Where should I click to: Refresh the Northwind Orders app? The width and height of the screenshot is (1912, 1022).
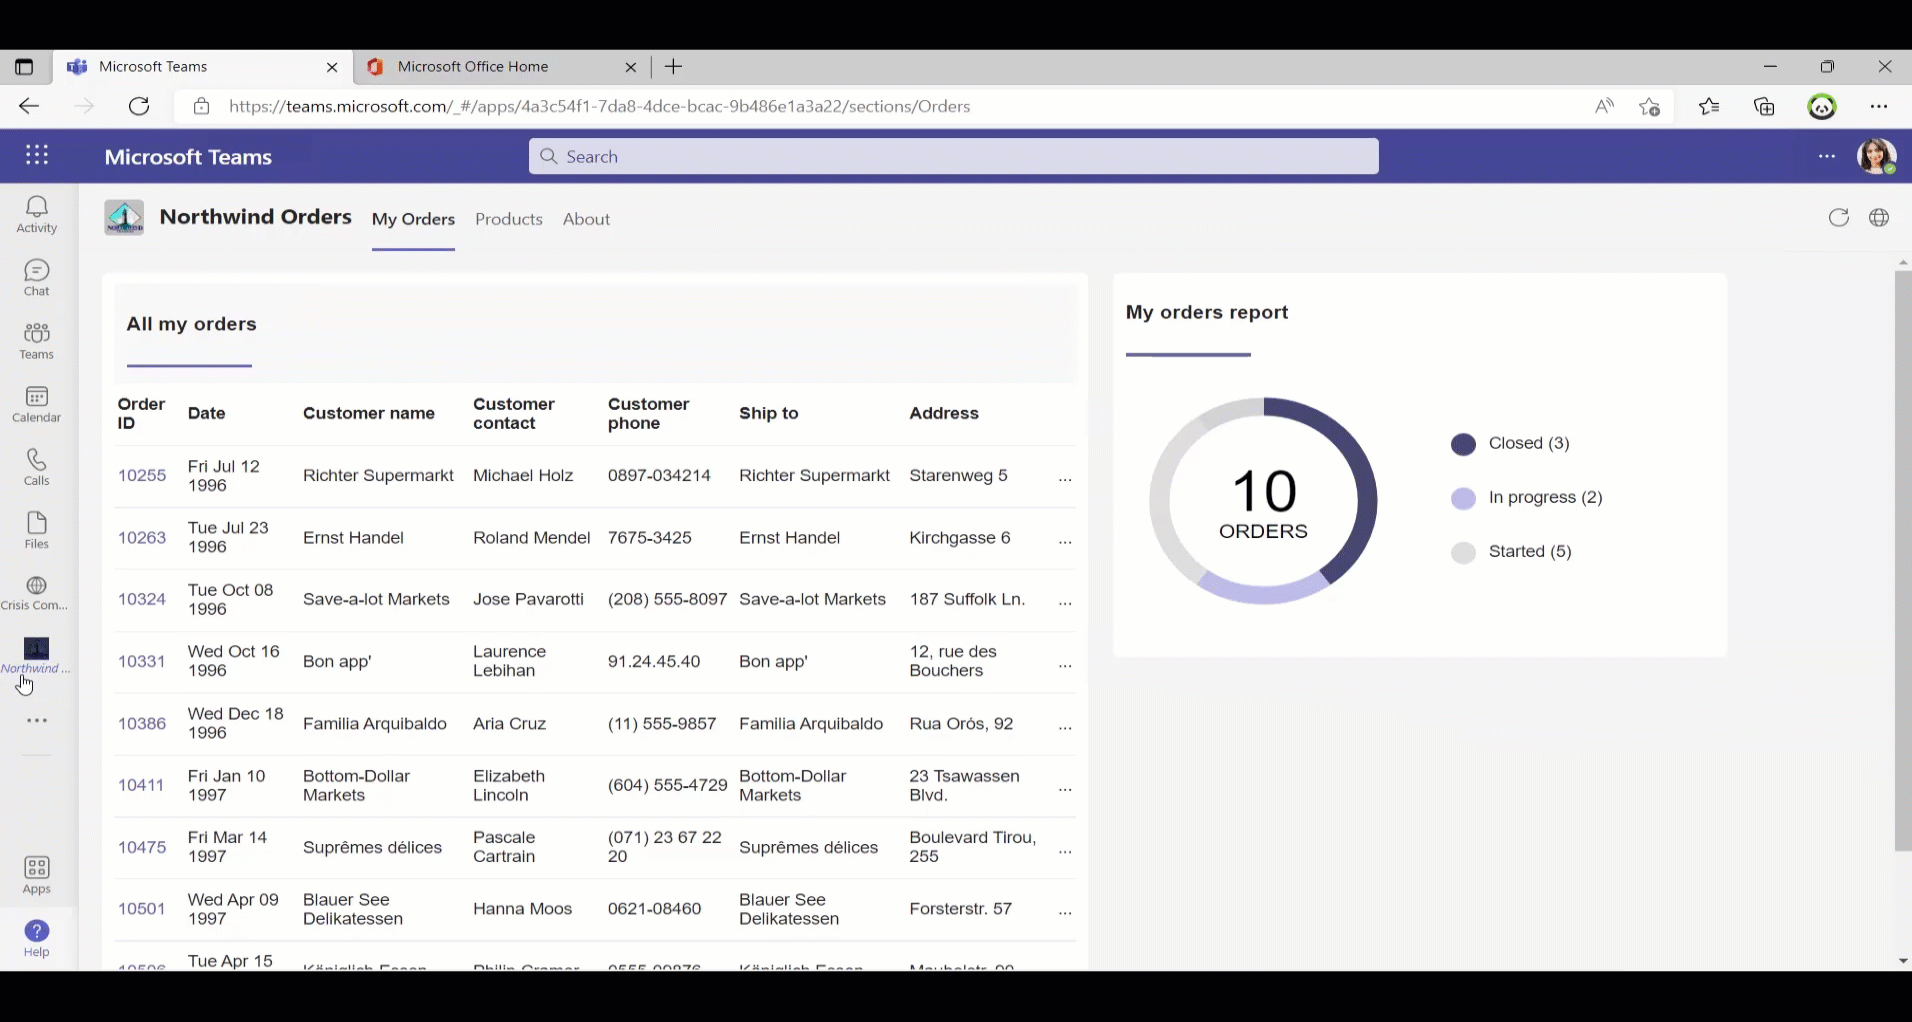[1838, 217]
